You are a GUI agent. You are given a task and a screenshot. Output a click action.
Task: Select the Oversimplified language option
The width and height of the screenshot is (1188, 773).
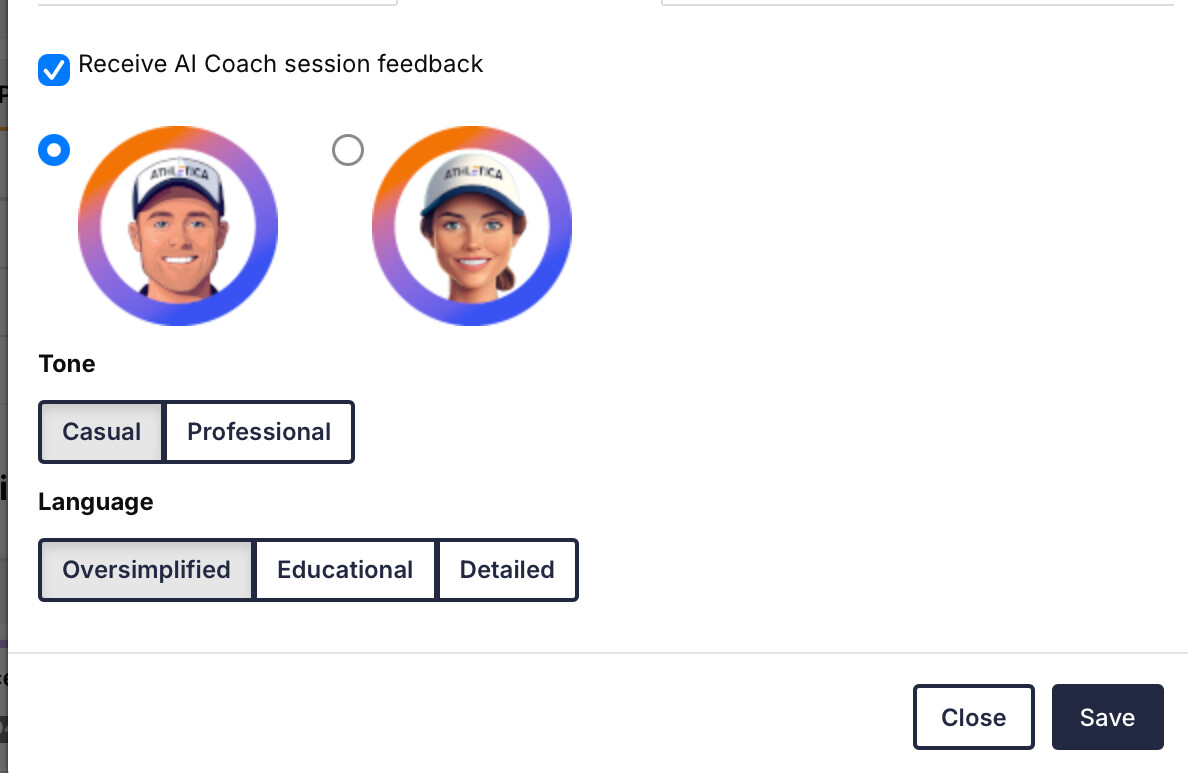[x=146, y=570]
